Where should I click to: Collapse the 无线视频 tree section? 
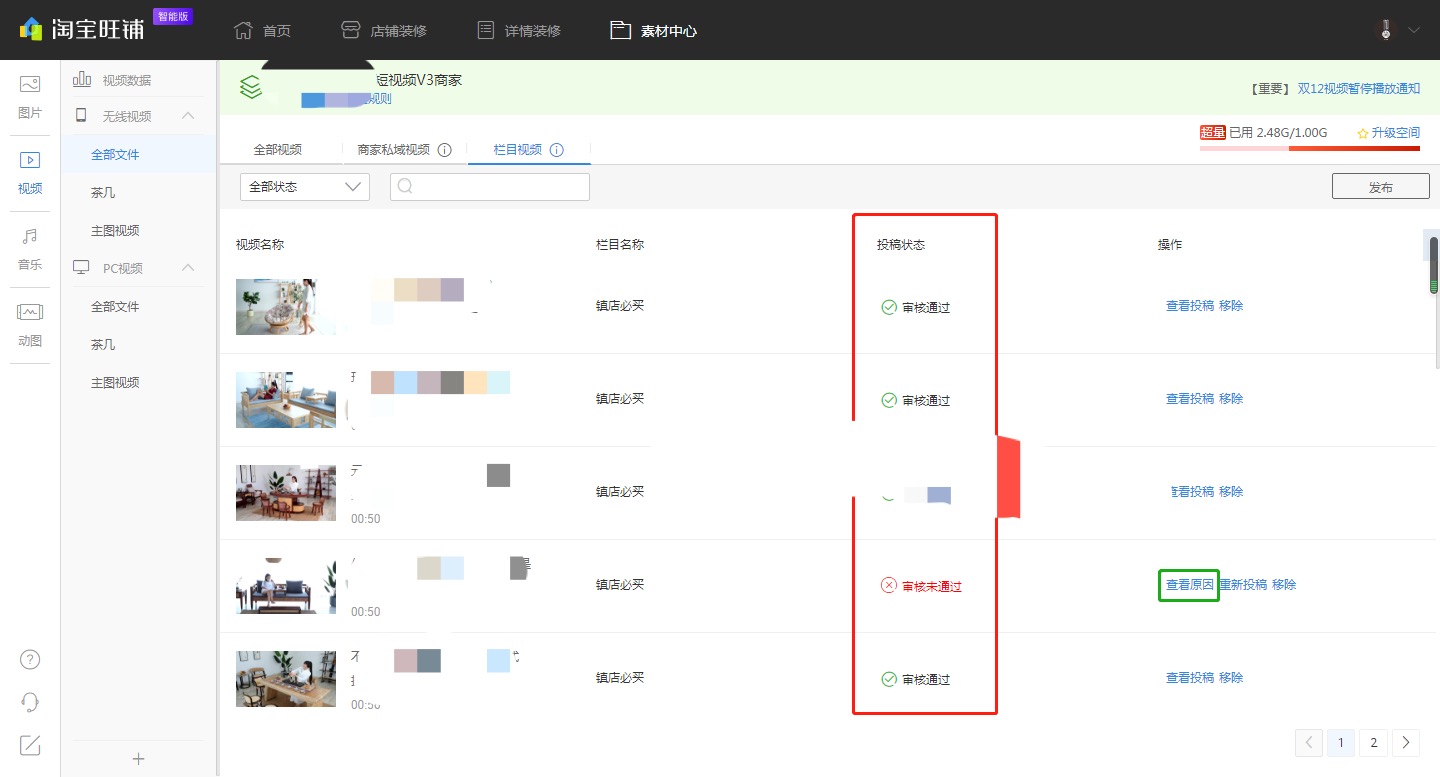[188, 116]
